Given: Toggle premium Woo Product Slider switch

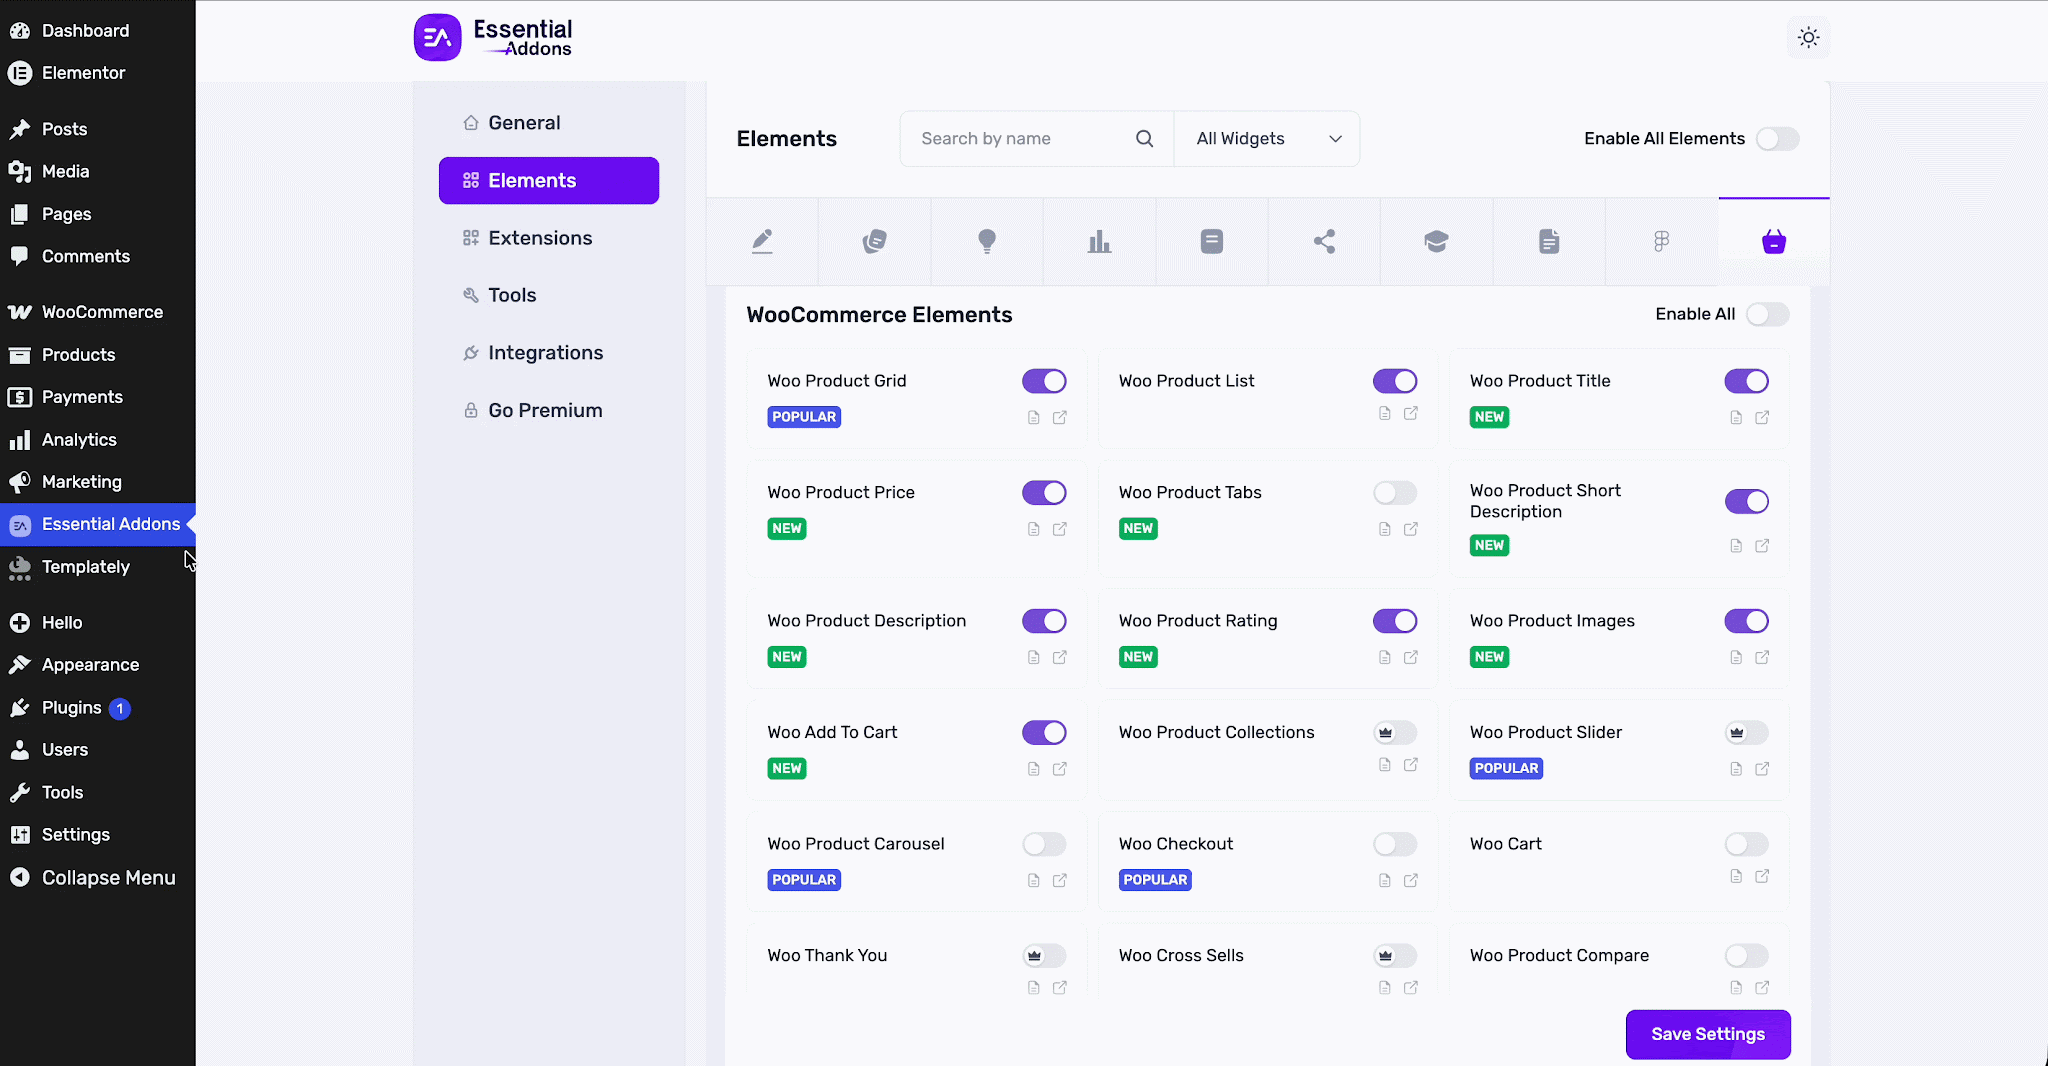Looking at the screenshot, I should tap(1746, 733).
